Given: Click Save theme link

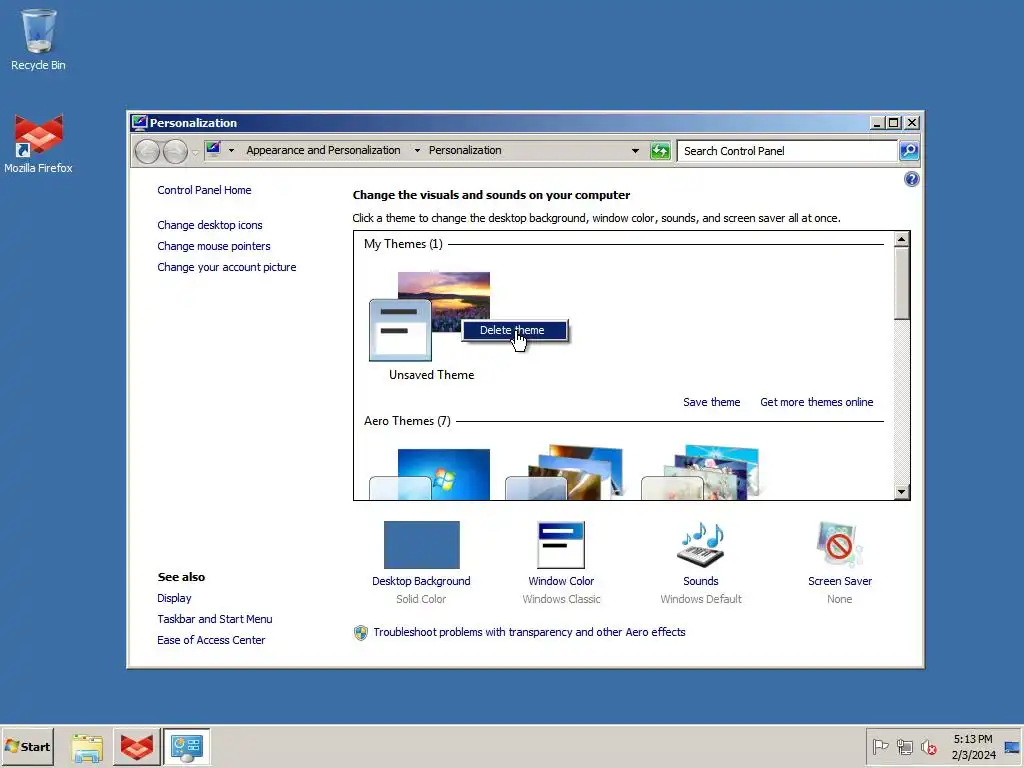Looking at the screenshot, I should coord(711,402).
